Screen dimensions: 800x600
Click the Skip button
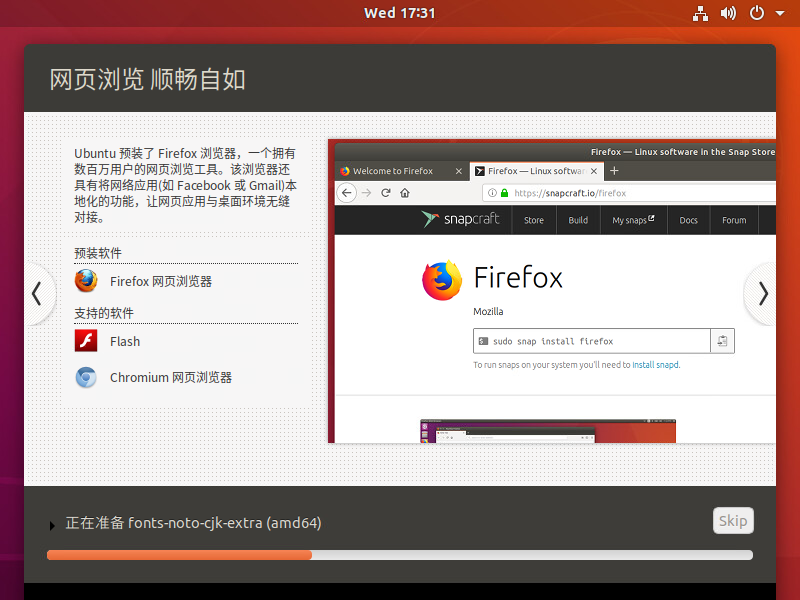[733, 520]
